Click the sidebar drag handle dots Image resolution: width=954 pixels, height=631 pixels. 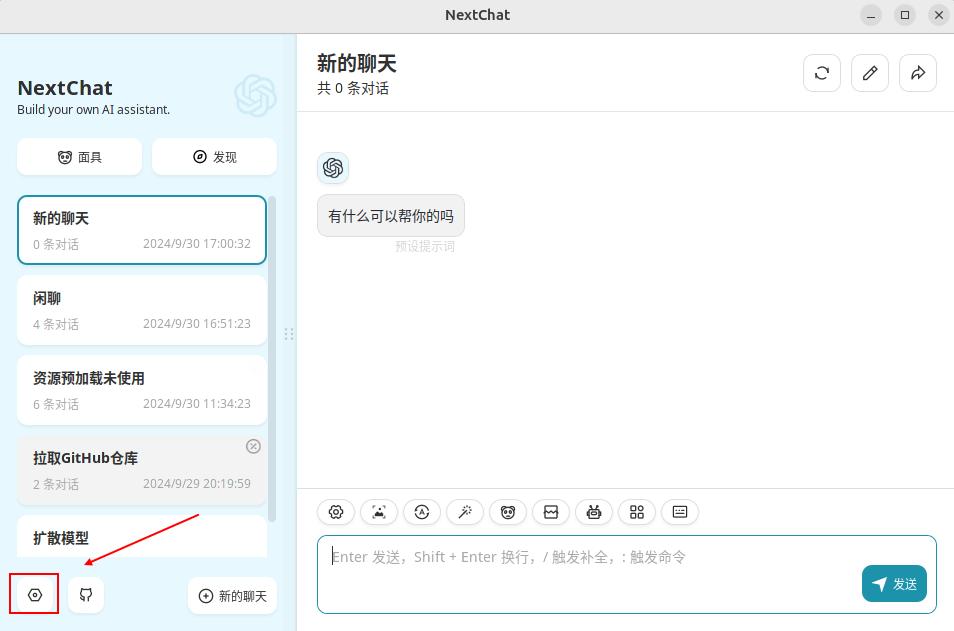(x=289, y=334)
